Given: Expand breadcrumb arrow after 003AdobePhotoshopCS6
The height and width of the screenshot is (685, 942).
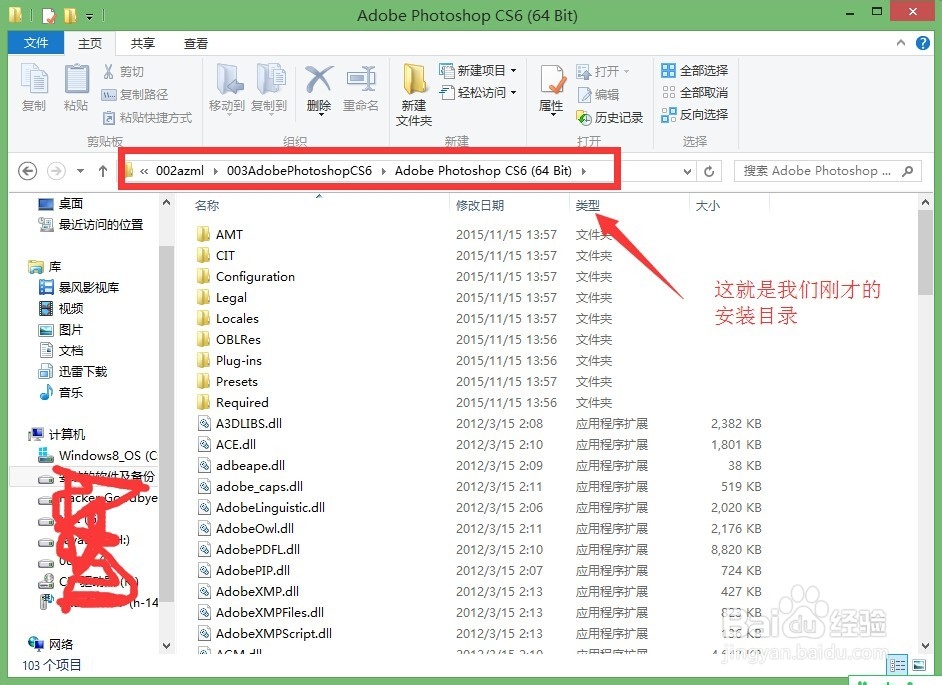Looking at the screenshot, I should point(383,171).
